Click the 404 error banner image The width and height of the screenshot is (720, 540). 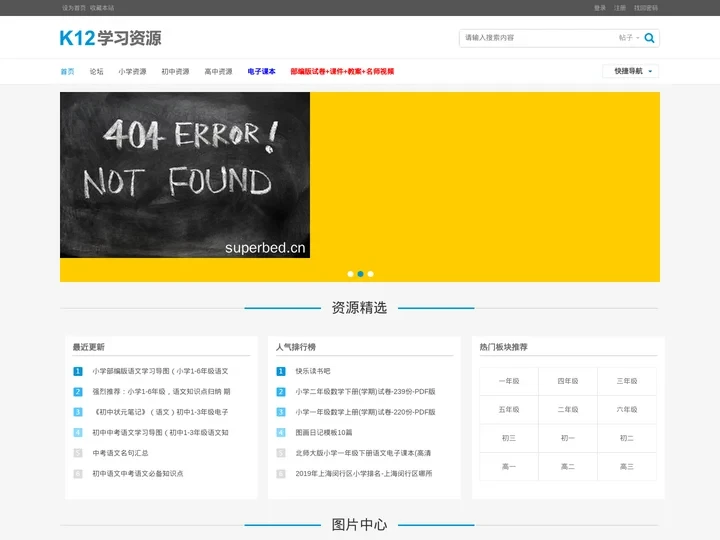click(x=185, y=175)
